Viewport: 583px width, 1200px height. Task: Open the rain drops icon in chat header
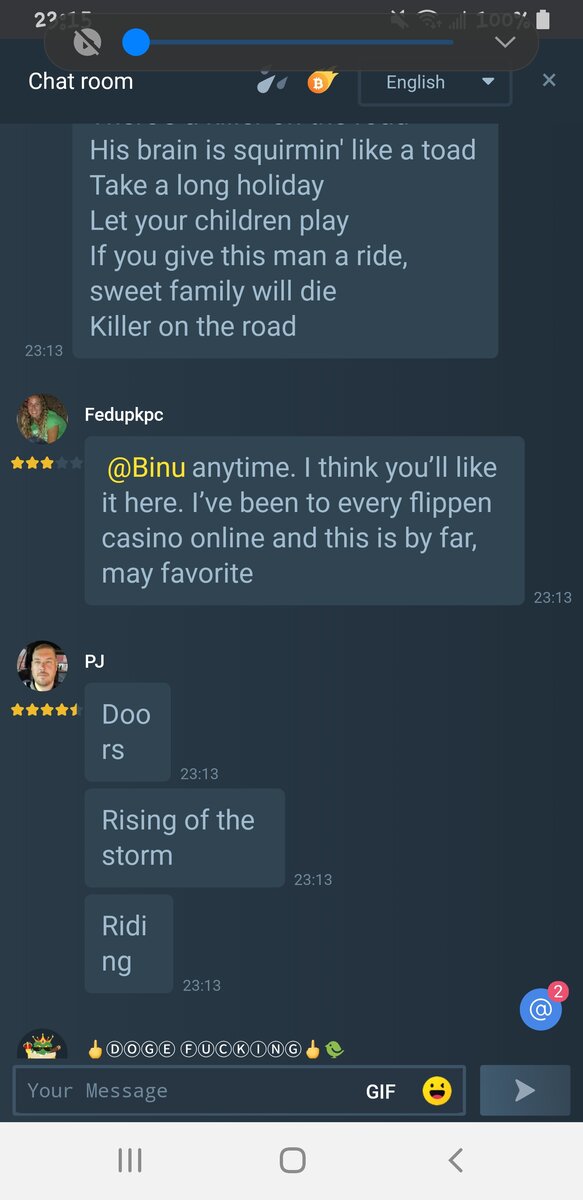[x=270, y=82]
